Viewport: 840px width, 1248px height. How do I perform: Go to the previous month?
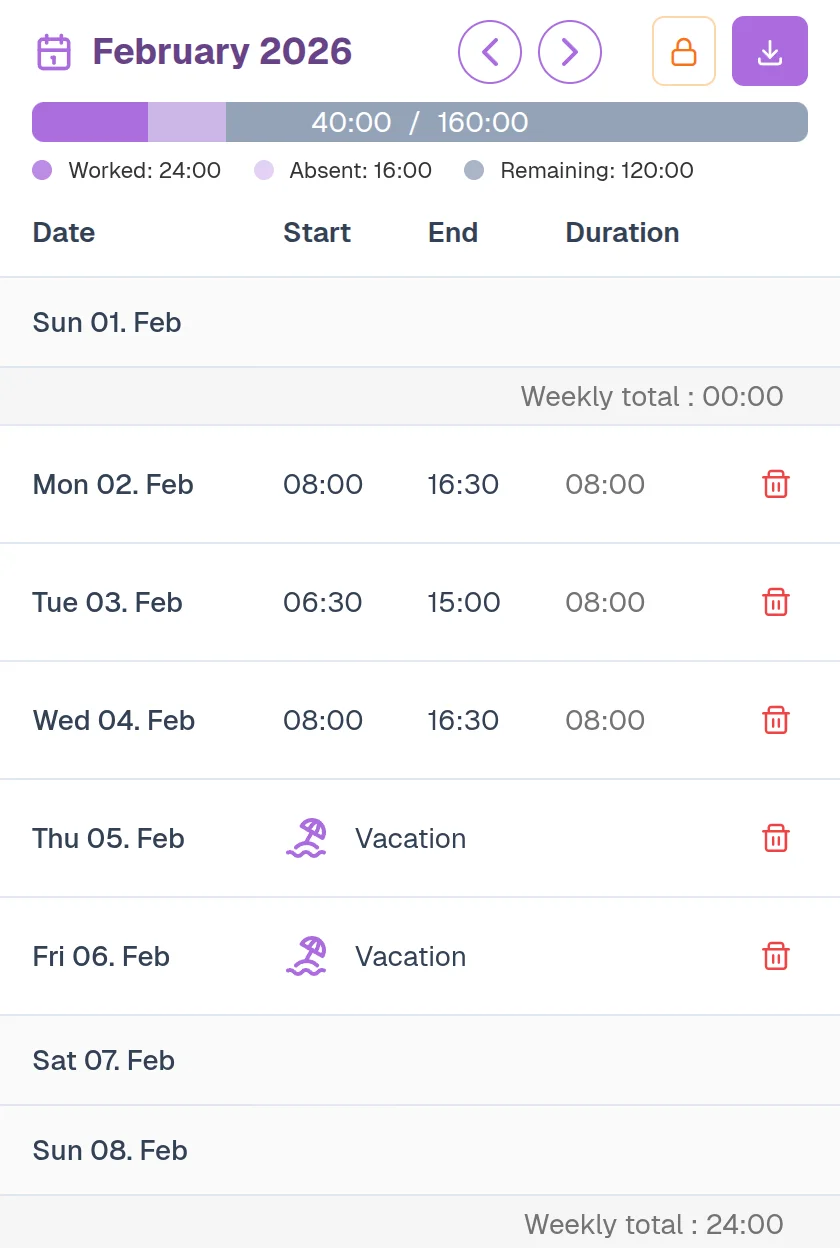click(490, 52)
